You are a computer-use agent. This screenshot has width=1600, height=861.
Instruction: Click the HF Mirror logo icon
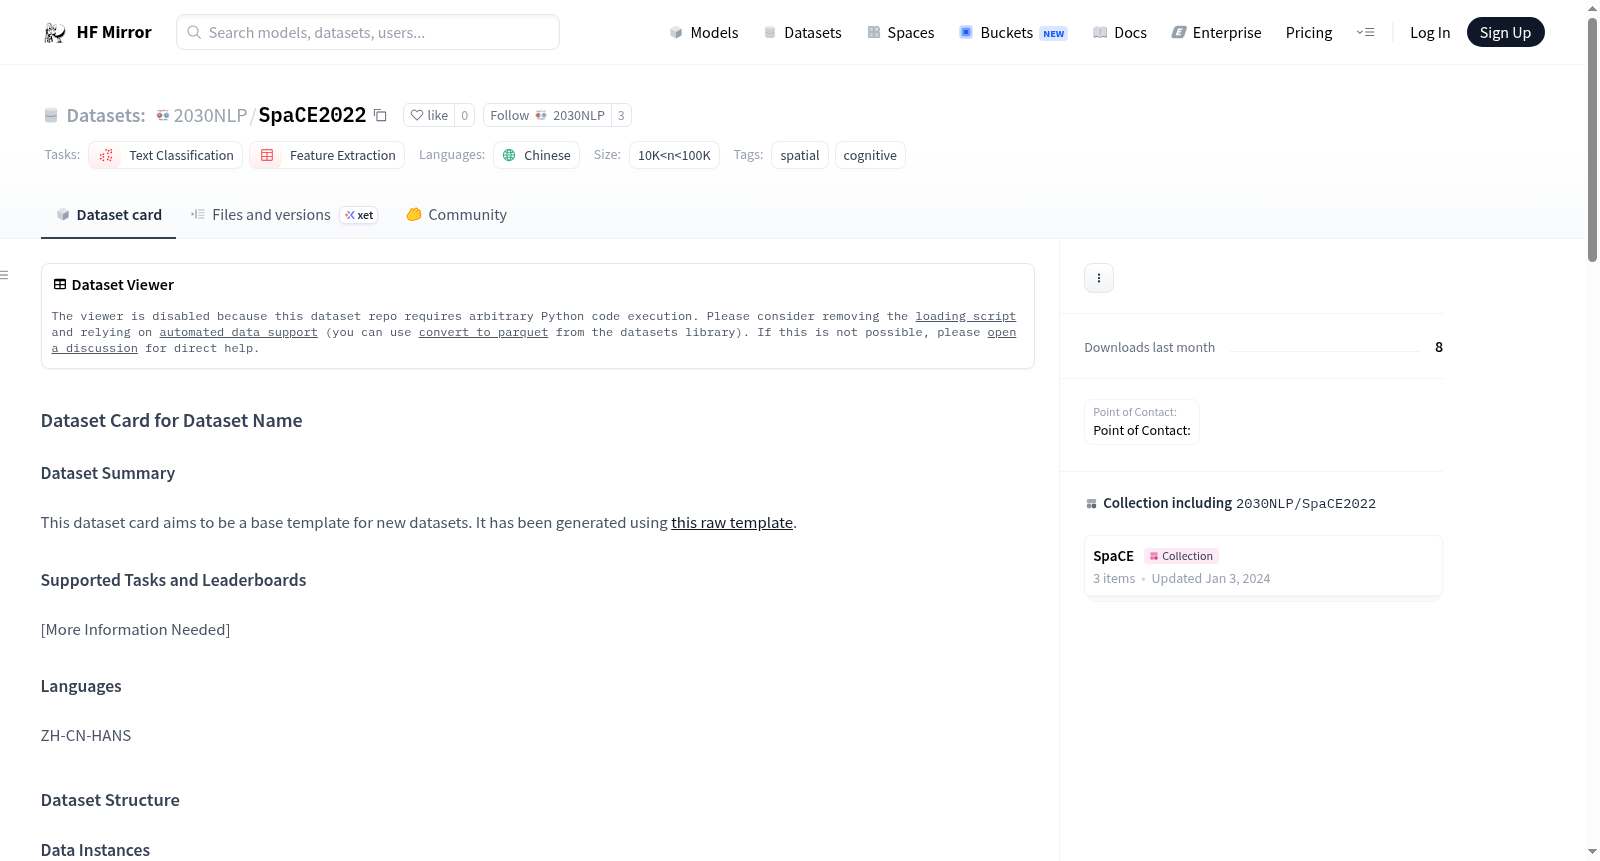coord(55,33)
